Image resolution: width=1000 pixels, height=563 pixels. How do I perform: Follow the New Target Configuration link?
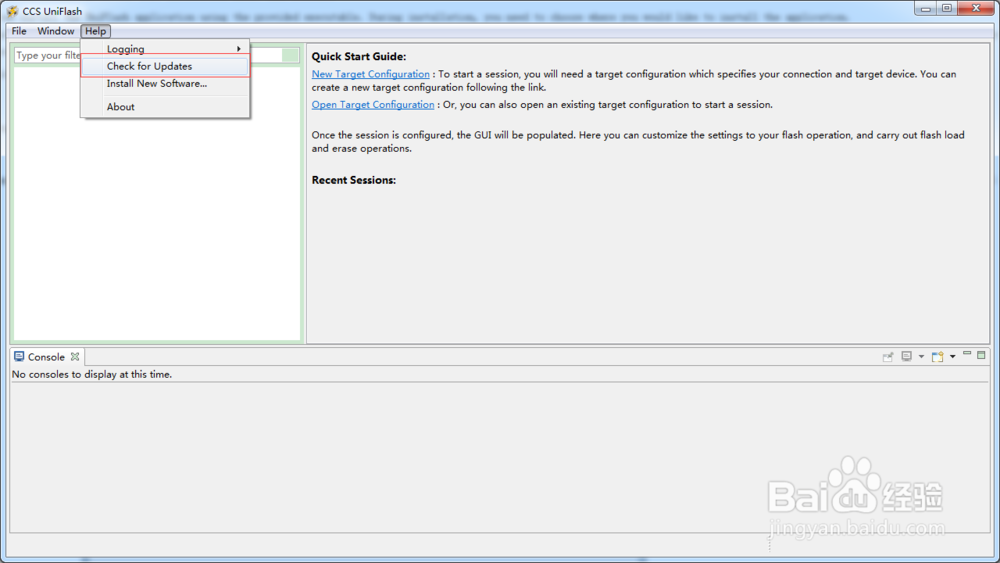click(x=371, y=74)
